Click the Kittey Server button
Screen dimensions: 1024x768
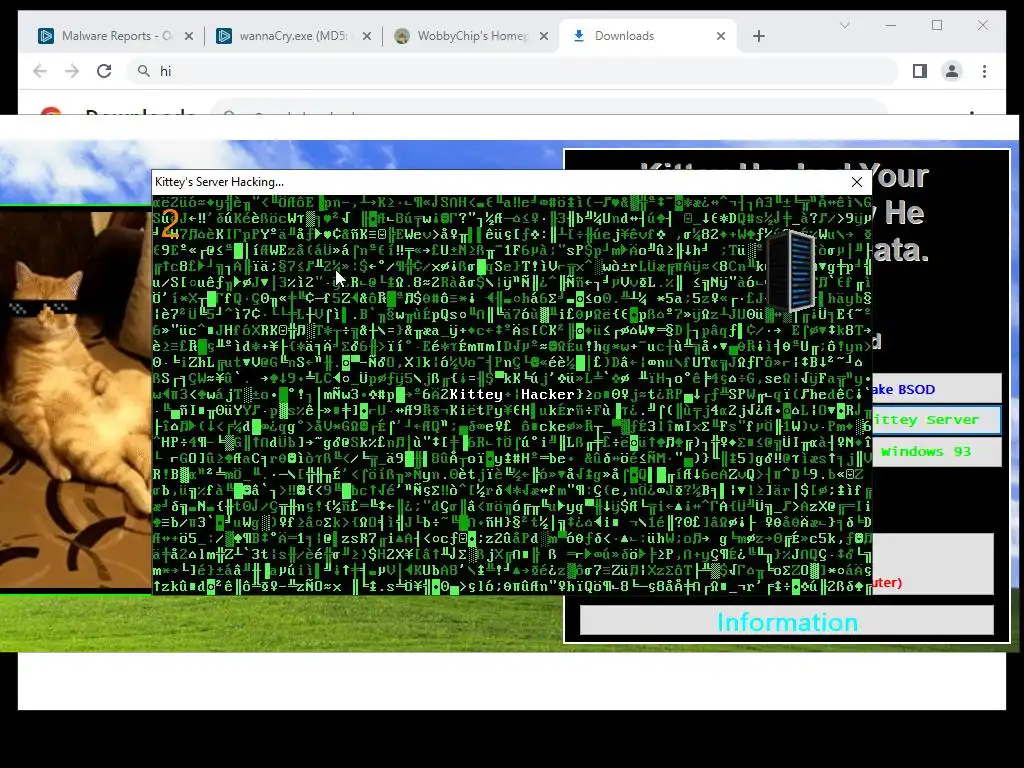[x=935, y=420]
